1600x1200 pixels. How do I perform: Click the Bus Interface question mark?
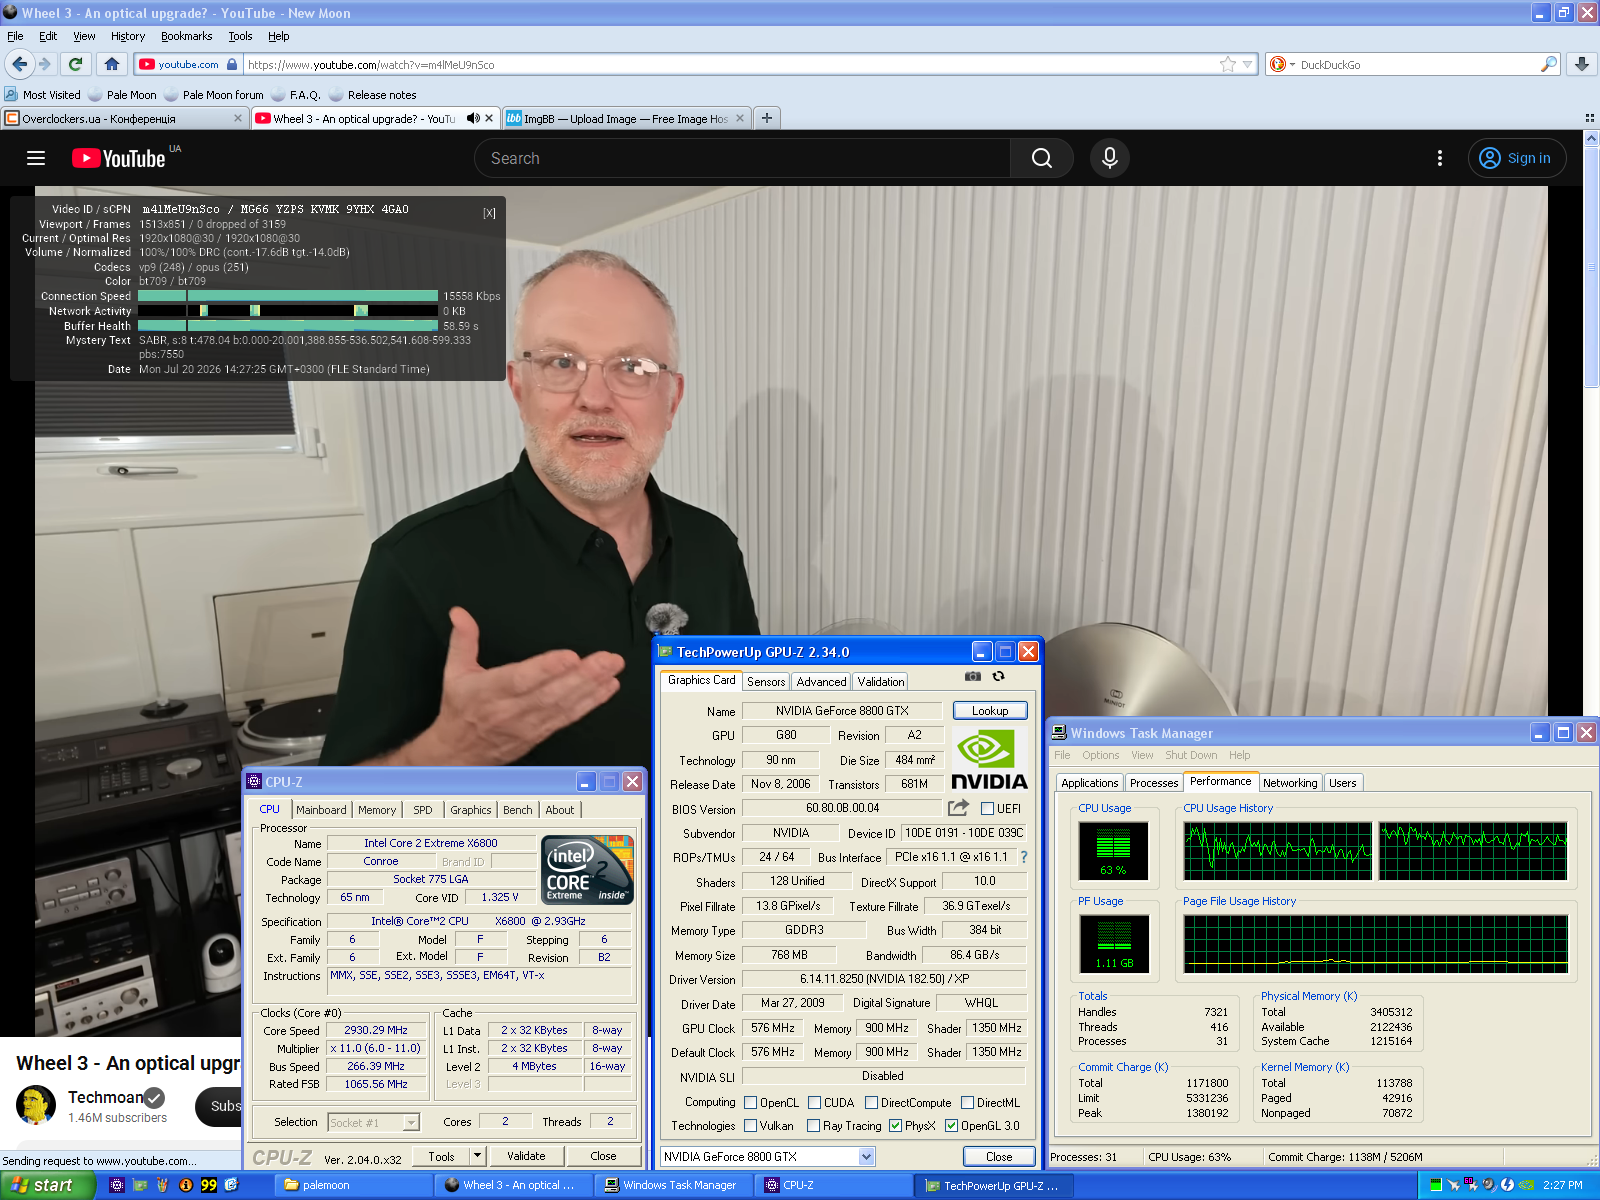click(1024, 857)
